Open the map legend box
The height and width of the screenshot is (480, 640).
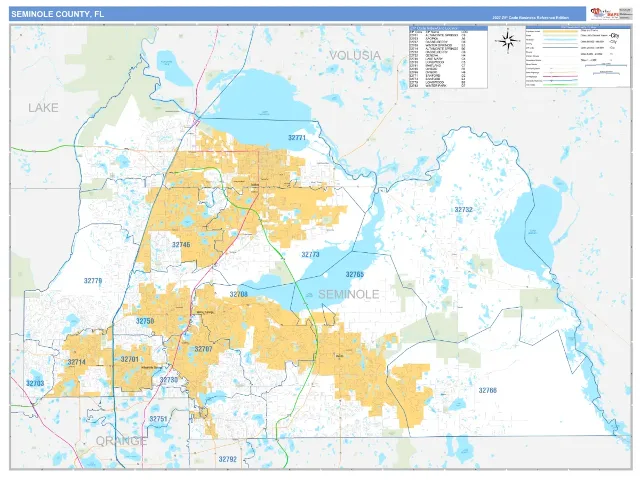point(578,56)
